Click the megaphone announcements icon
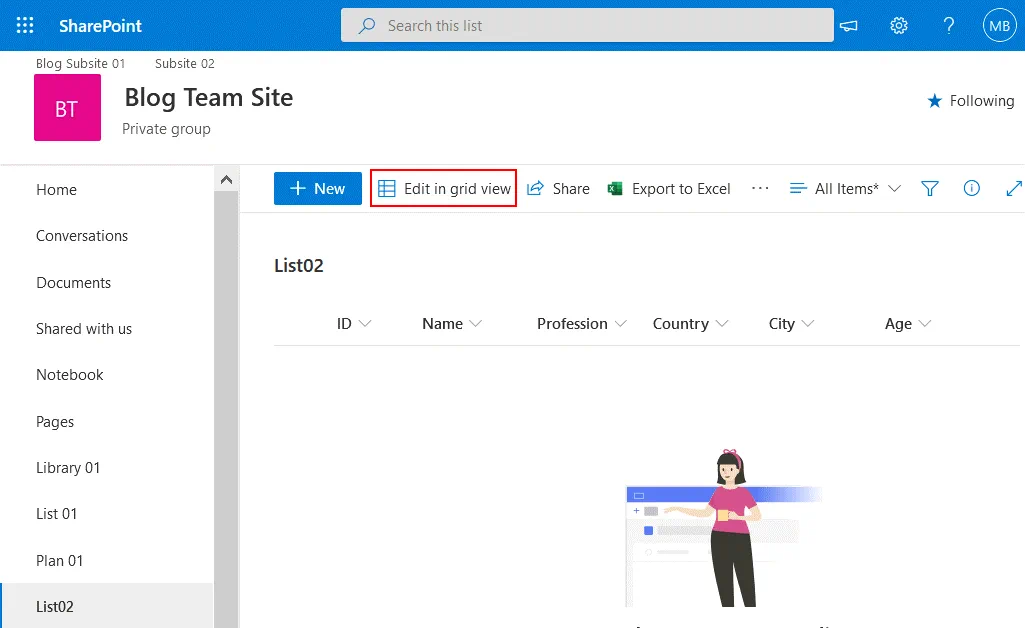The image size is (1025, 628). (x=849, y=26)
